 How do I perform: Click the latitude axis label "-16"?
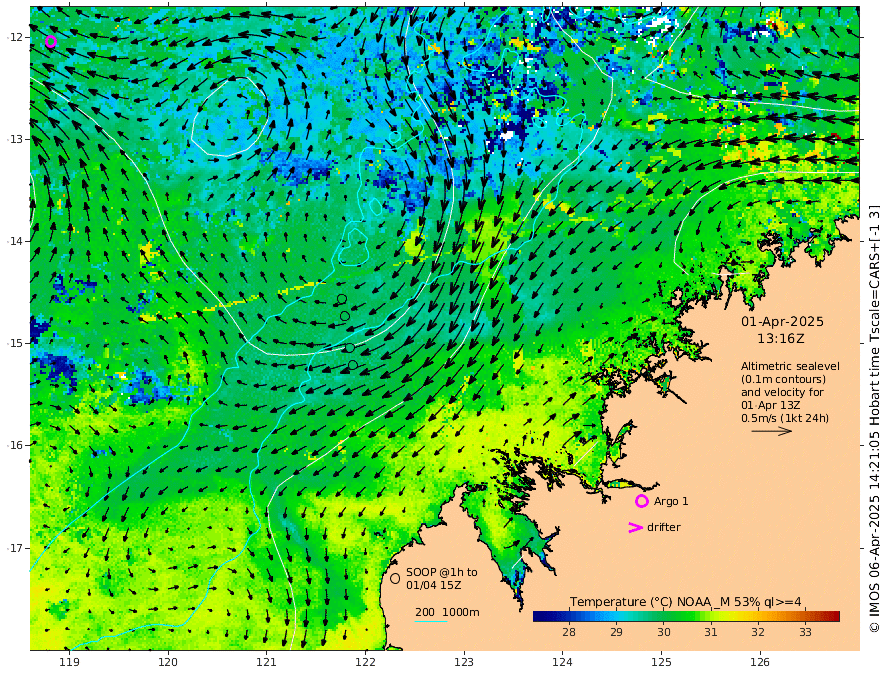click(x=15, y=445)
